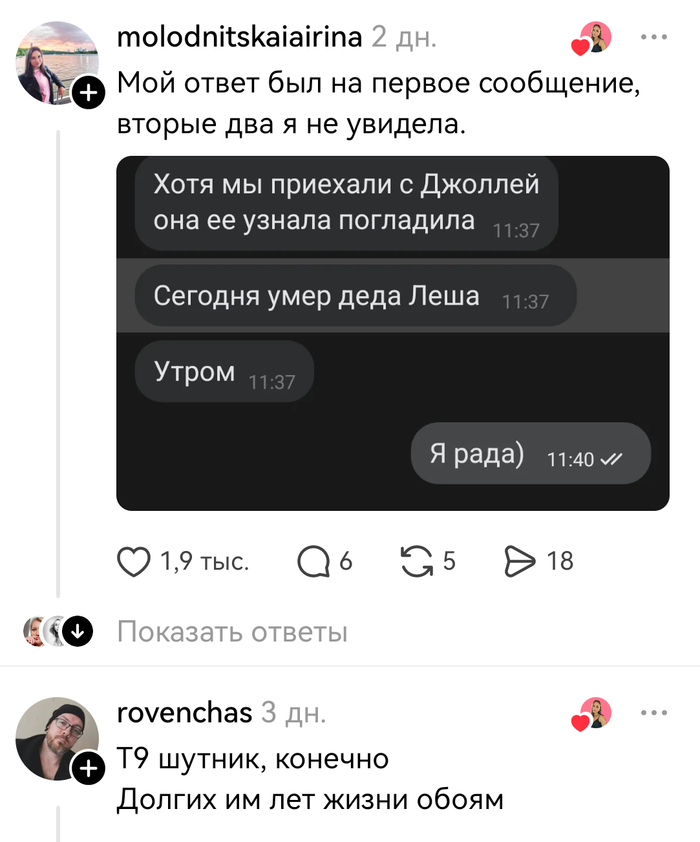Tap liked-by-author avatar badge on rovenchas post

(x=592, y=714)
